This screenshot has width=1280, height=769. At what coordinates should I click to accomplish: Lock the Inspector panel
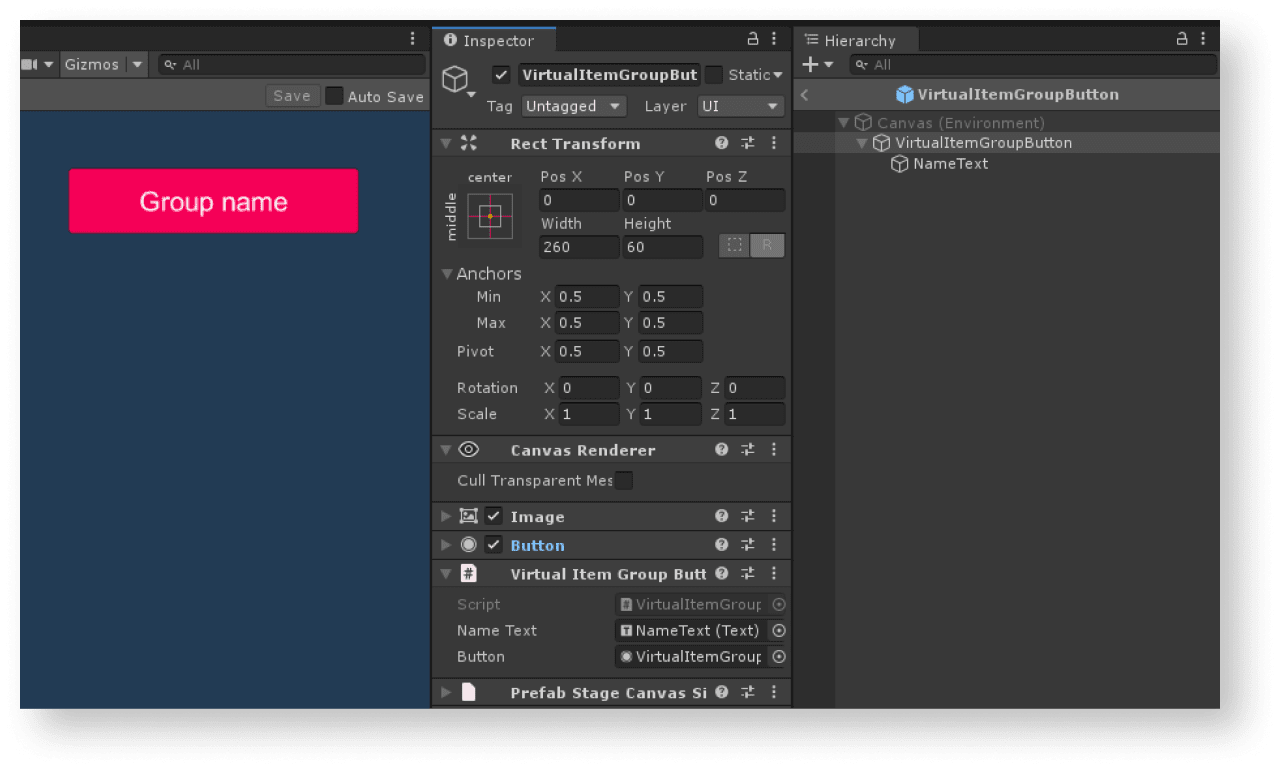pyautogui.click(x=753, y=40)
